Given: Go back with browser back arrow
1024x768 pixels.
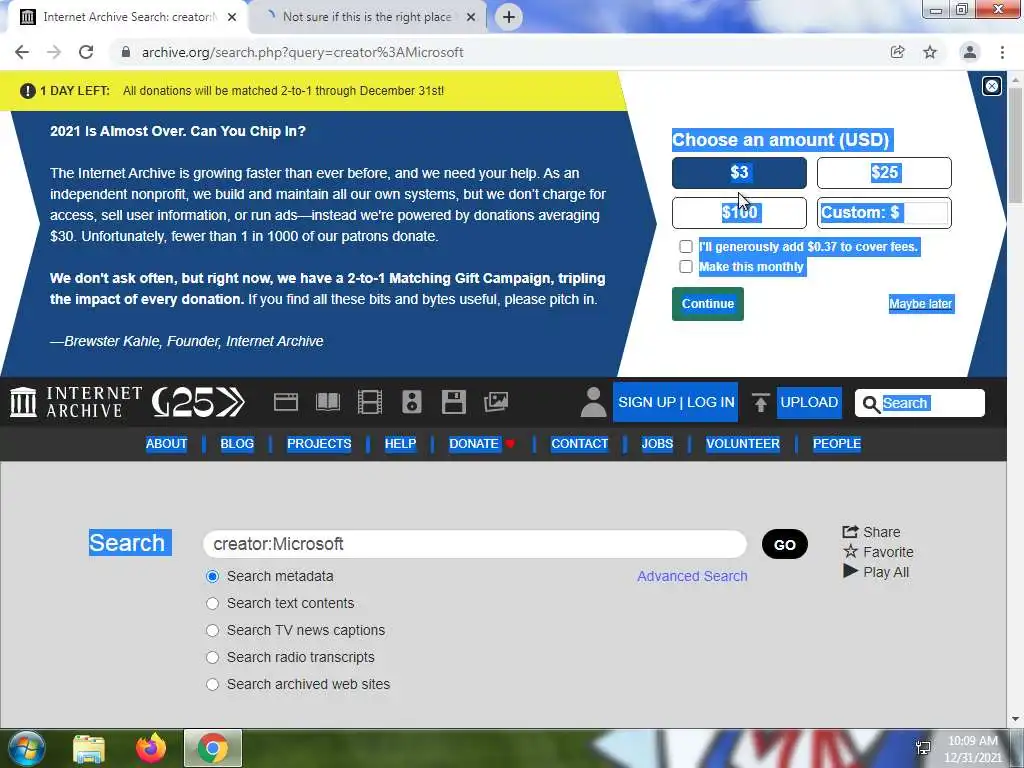Looking at the screenshot, I should (22, 52).
